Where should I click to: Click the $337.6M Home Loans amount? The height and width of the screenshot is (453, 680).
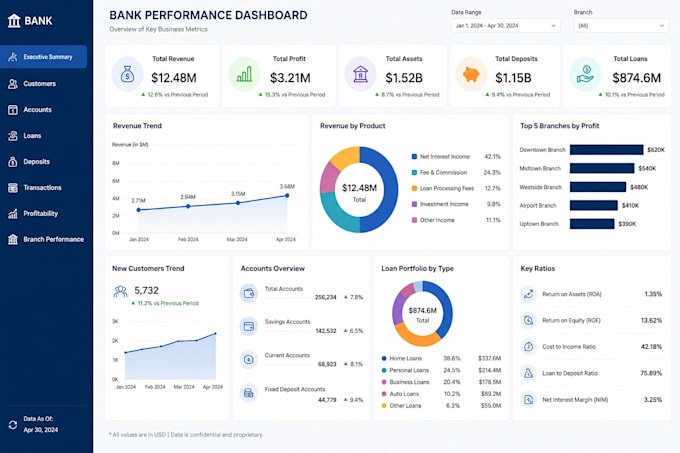[x=490, y=358]
